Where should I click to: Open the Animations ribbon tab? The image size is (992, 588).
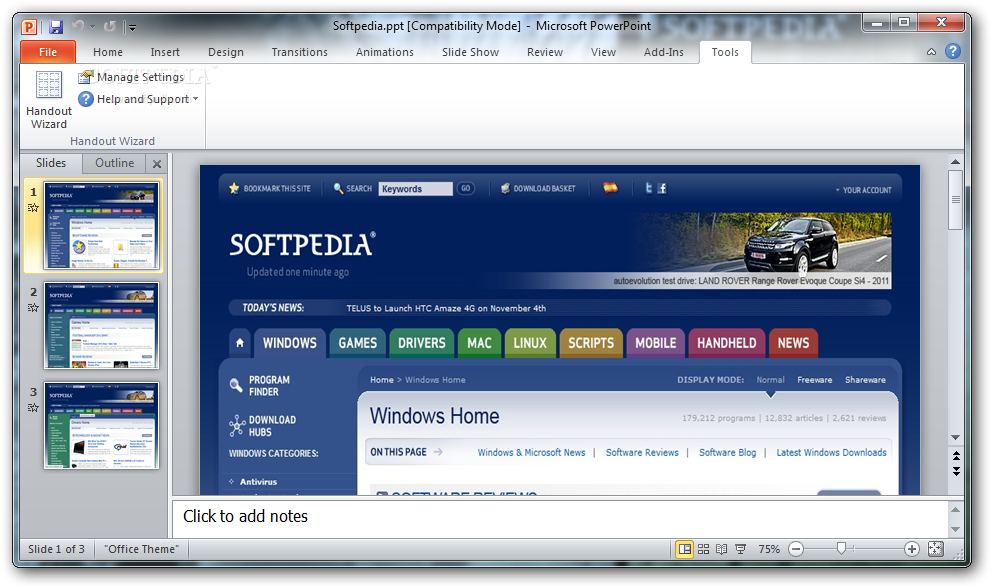(385, 52)
